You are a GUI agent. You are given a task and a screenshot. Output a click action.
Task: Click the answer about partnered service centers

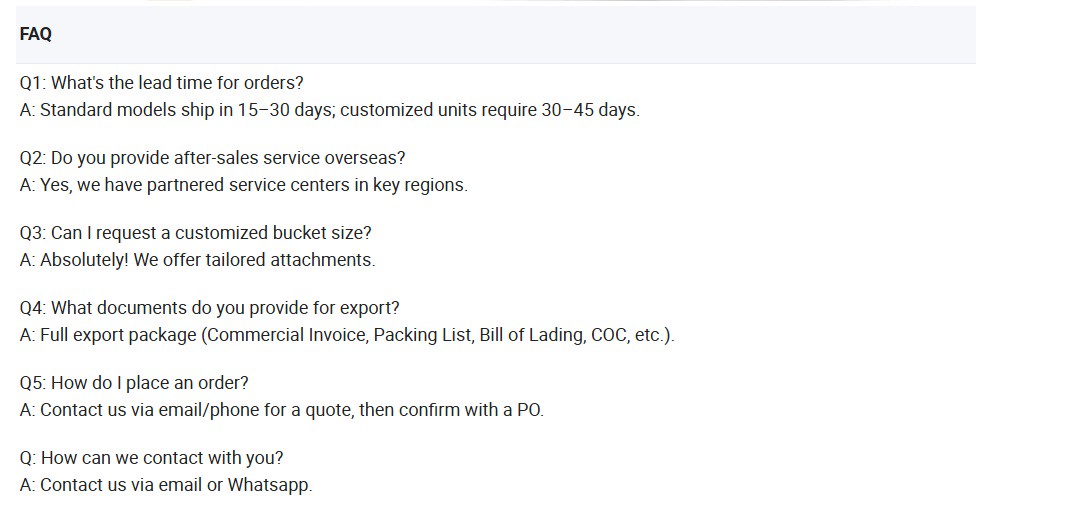(x=243, y=185)
